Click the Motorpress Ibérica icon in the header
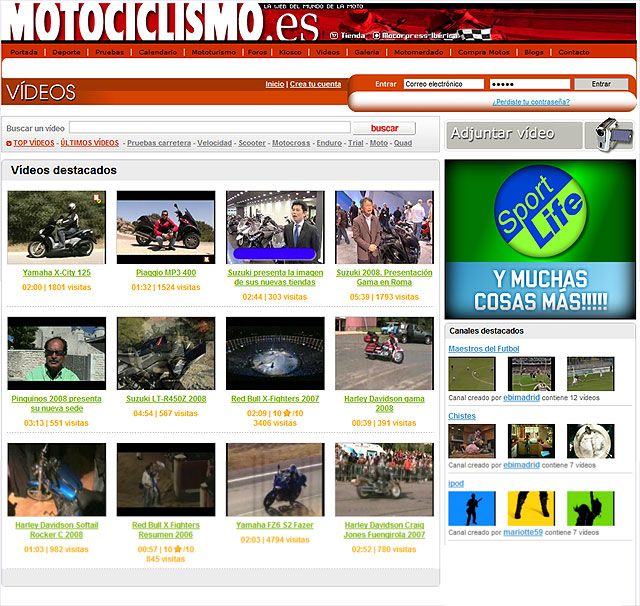 (x=376, y=36)
